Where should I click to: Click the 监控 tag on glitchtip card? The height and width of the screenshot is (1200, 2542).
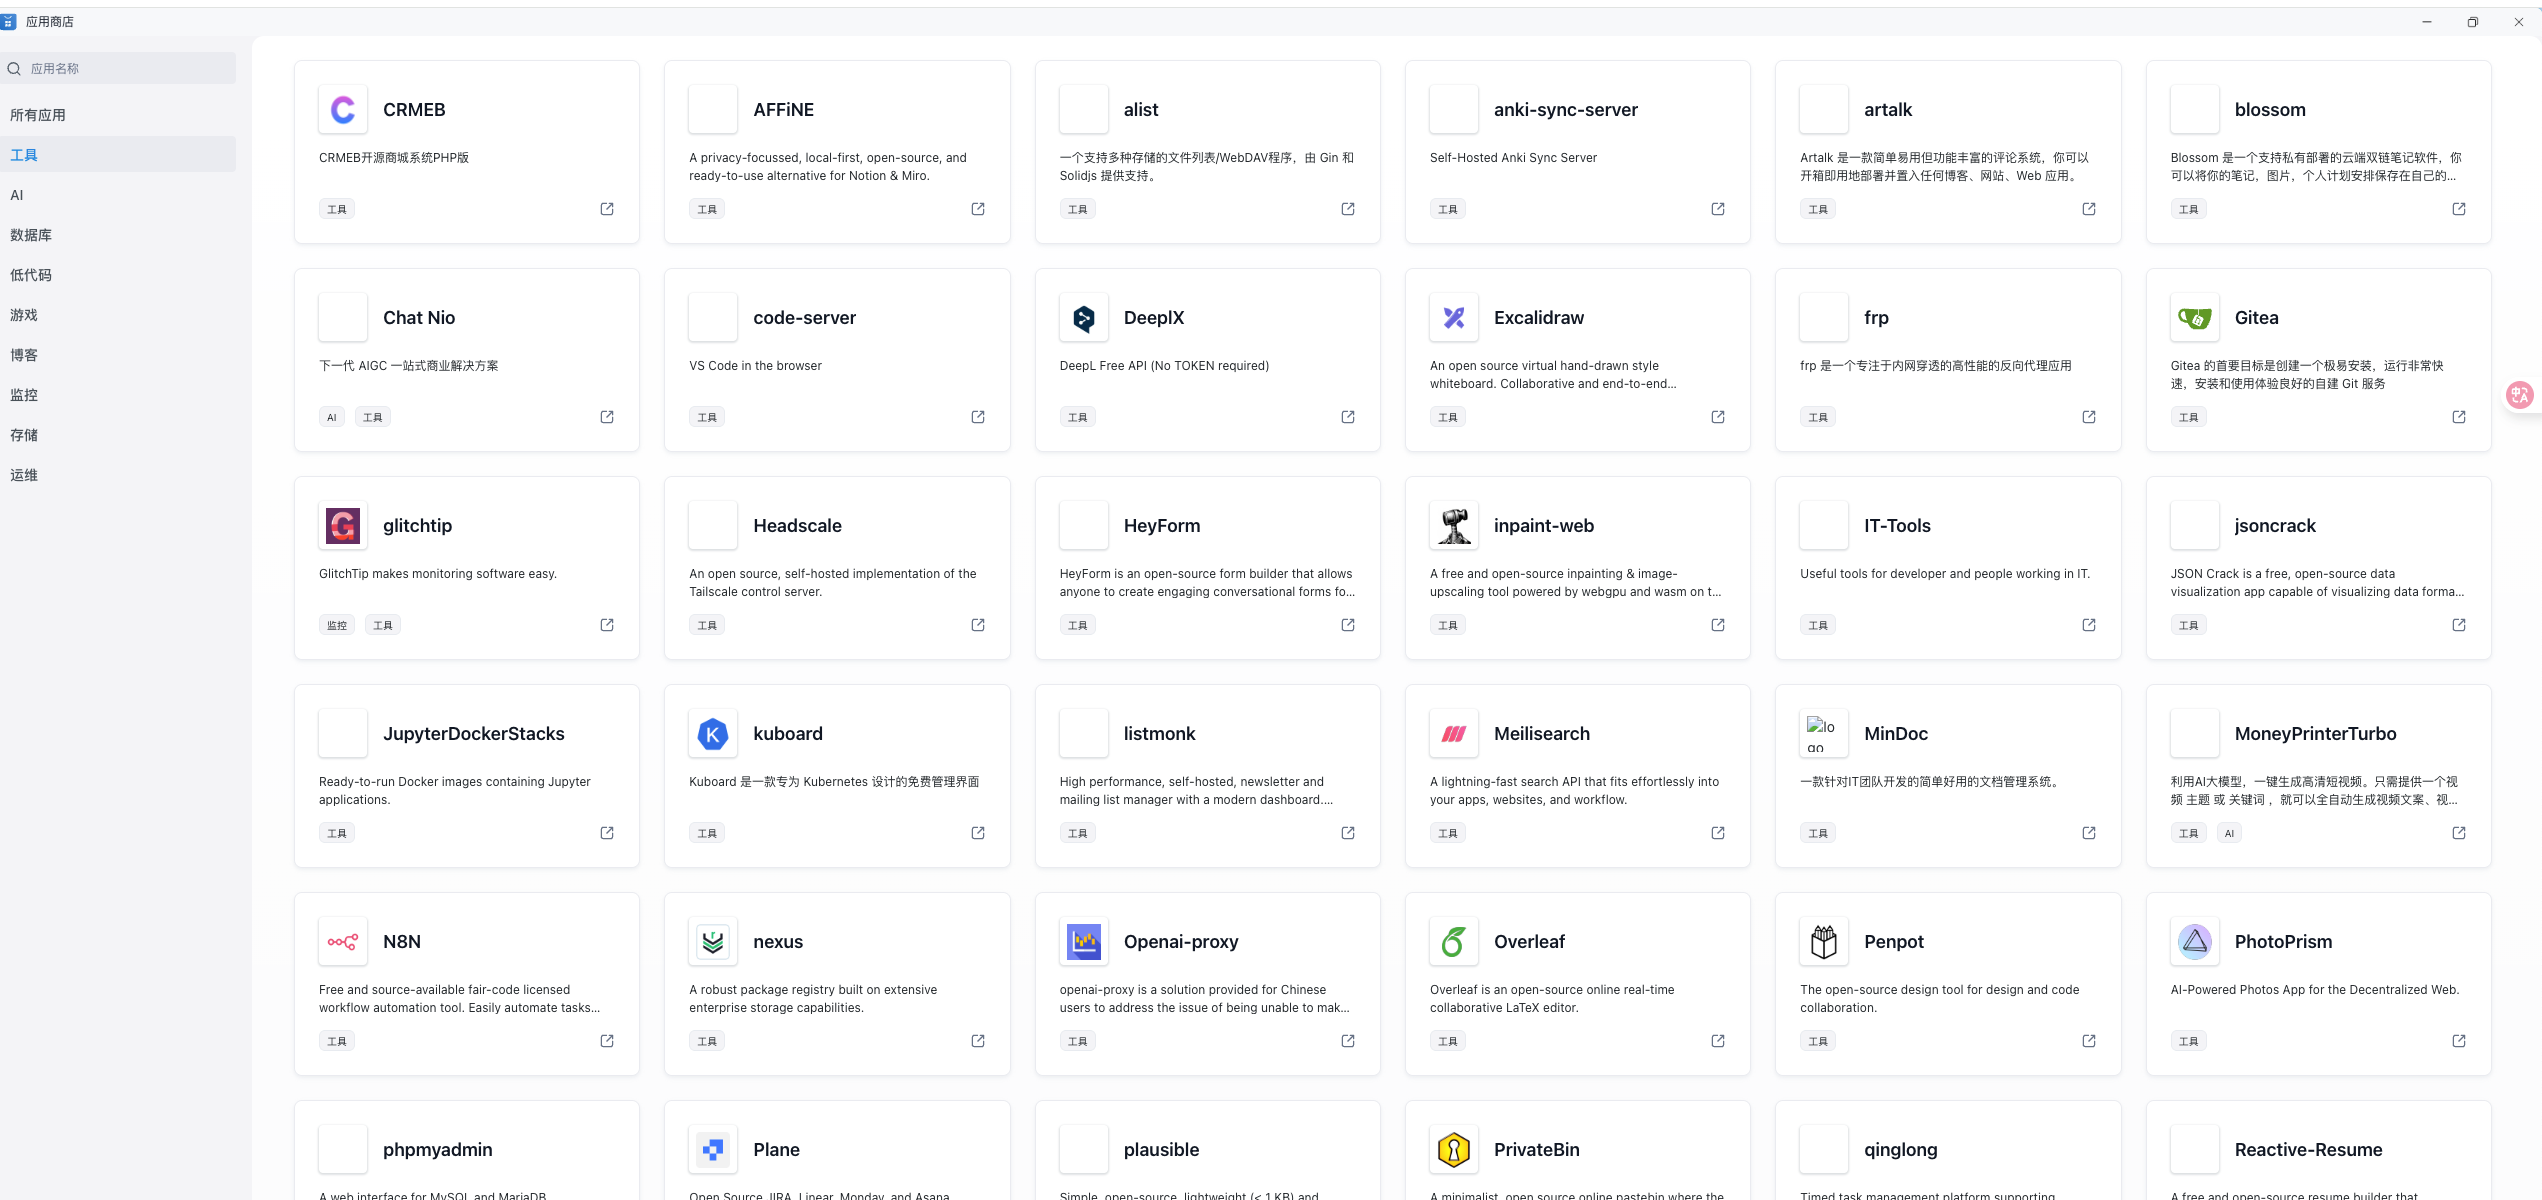pyautogui.click(x=337, y=625)
